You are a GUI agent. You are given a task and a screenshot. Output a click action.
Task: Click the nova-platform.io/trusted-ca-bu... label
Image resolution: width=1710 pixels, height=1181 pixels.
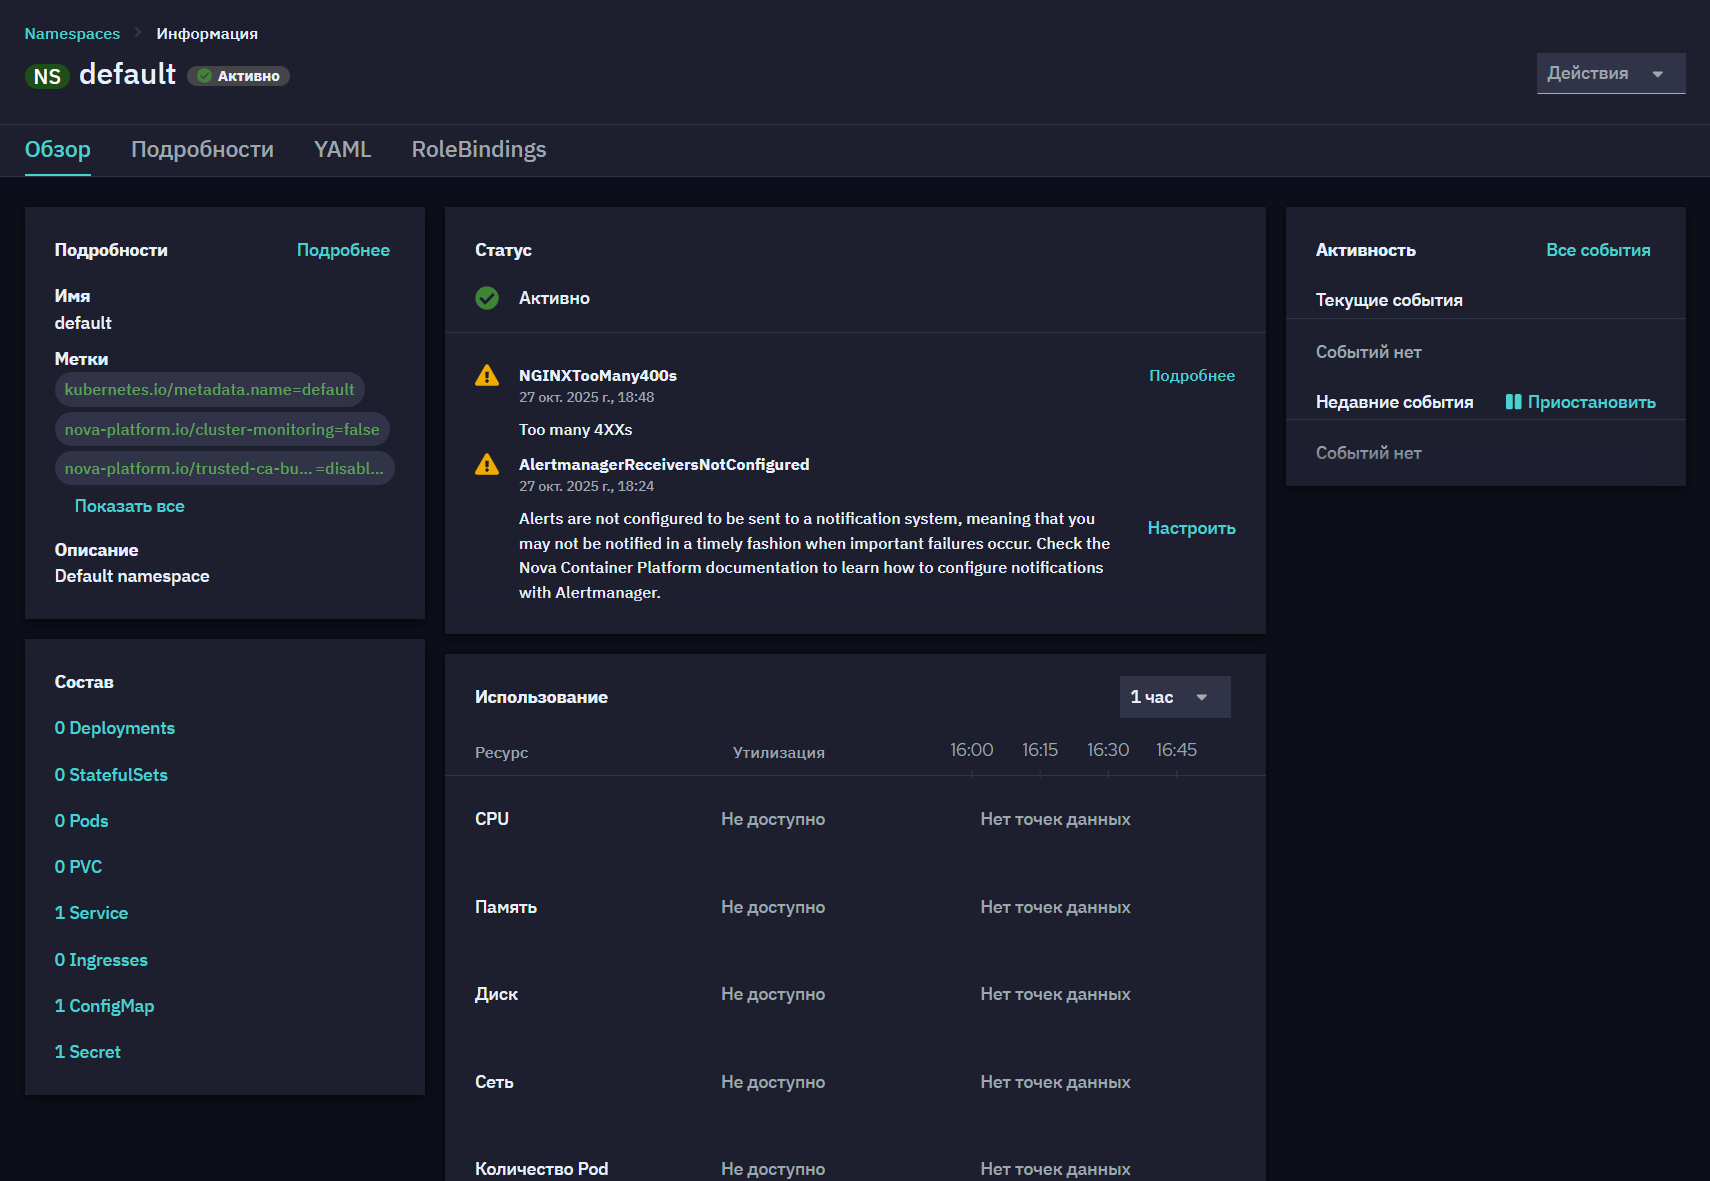point(224,468)
